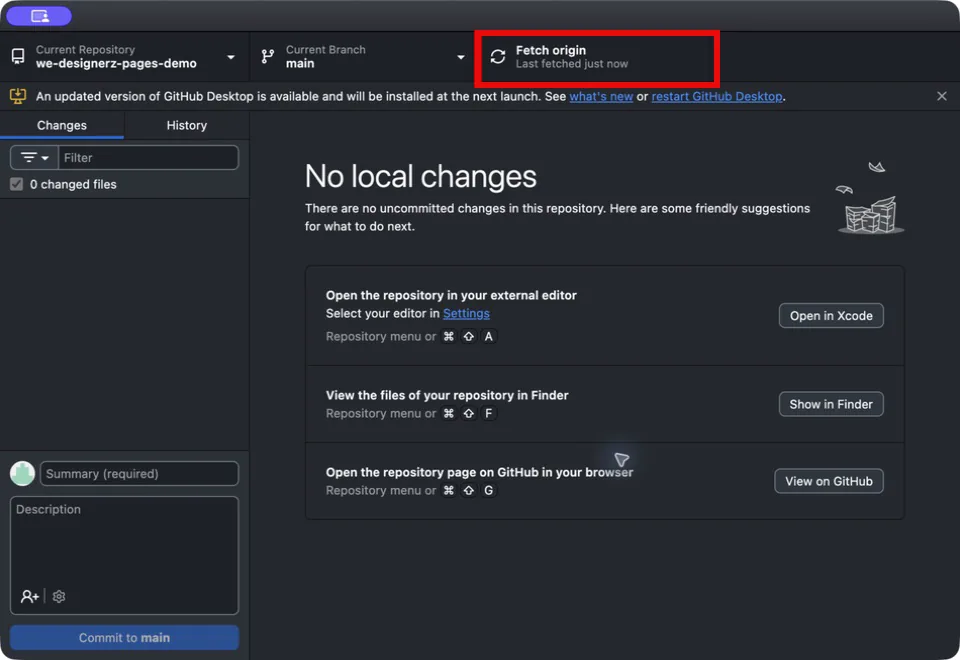
Task: Click the Last fetched just now text
Action: click(571, 64)
